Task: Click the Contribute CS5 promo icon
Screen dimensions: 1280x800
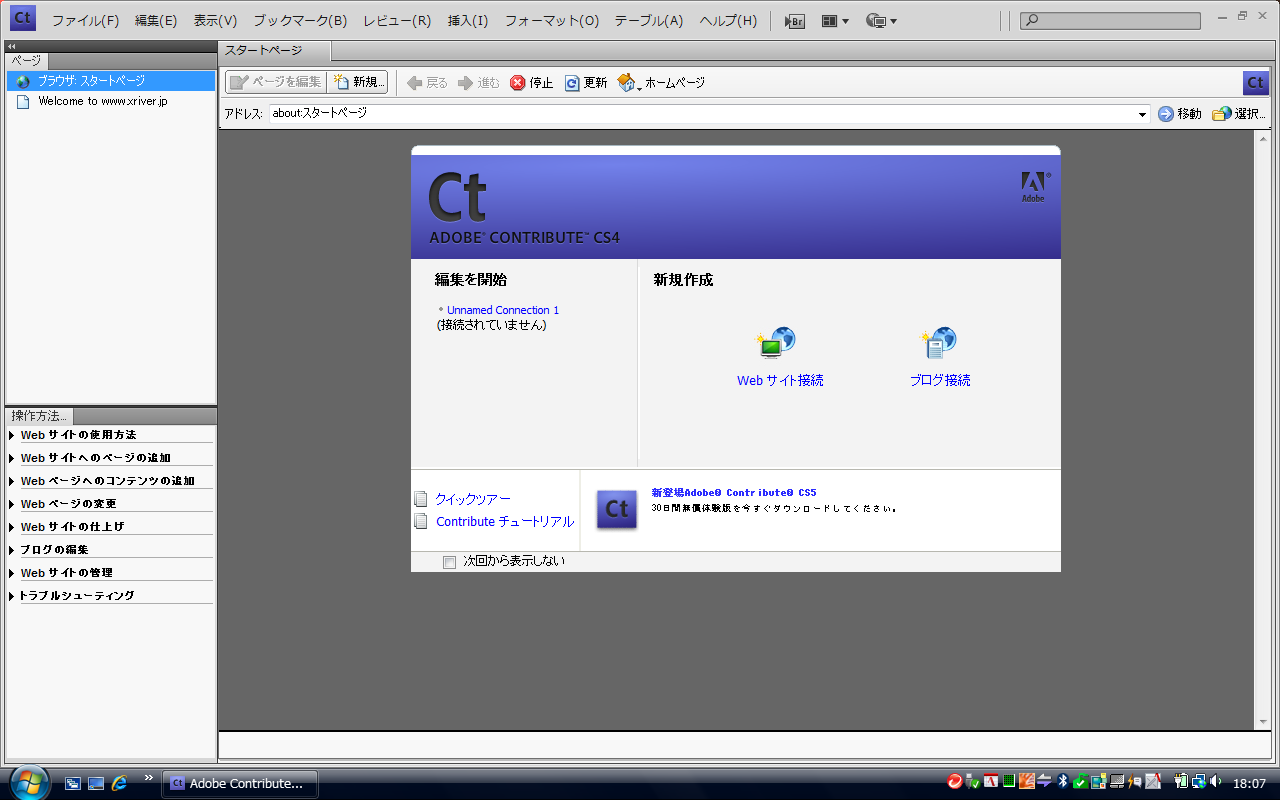Action: [617, 509]
